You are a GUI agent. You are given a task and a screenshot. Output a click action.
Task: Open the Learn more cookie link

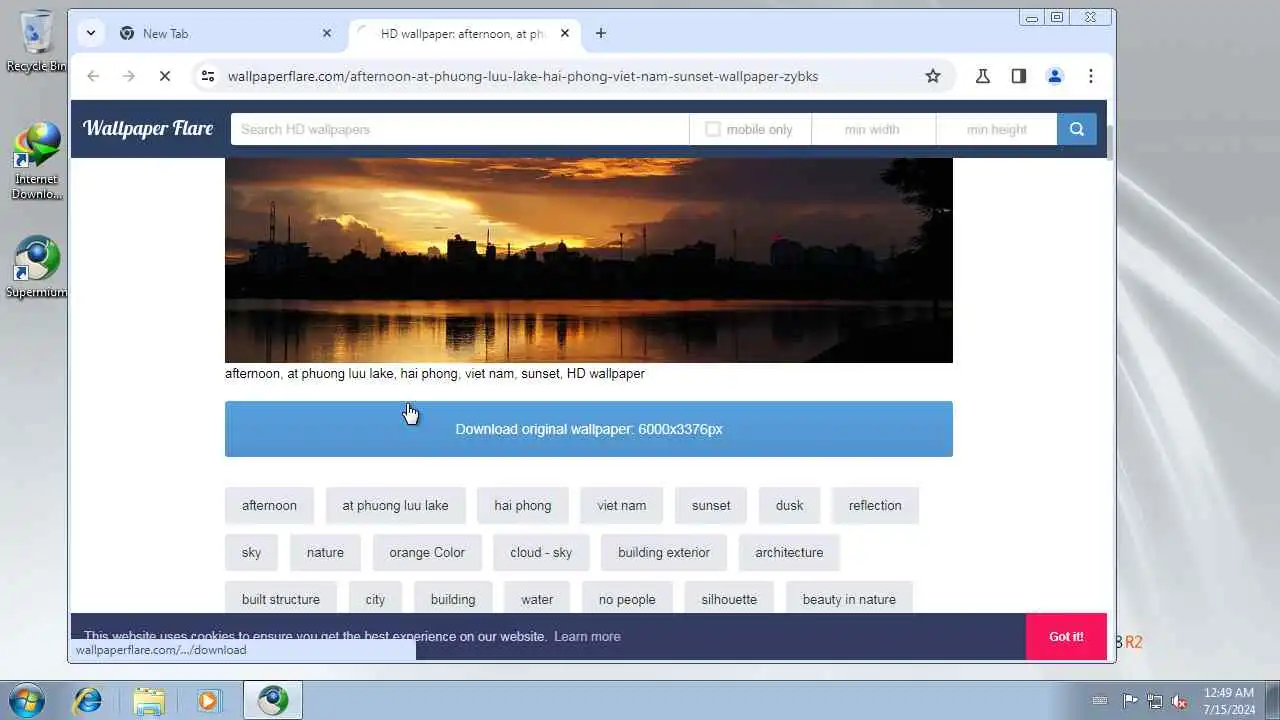(x=587, y=636)
